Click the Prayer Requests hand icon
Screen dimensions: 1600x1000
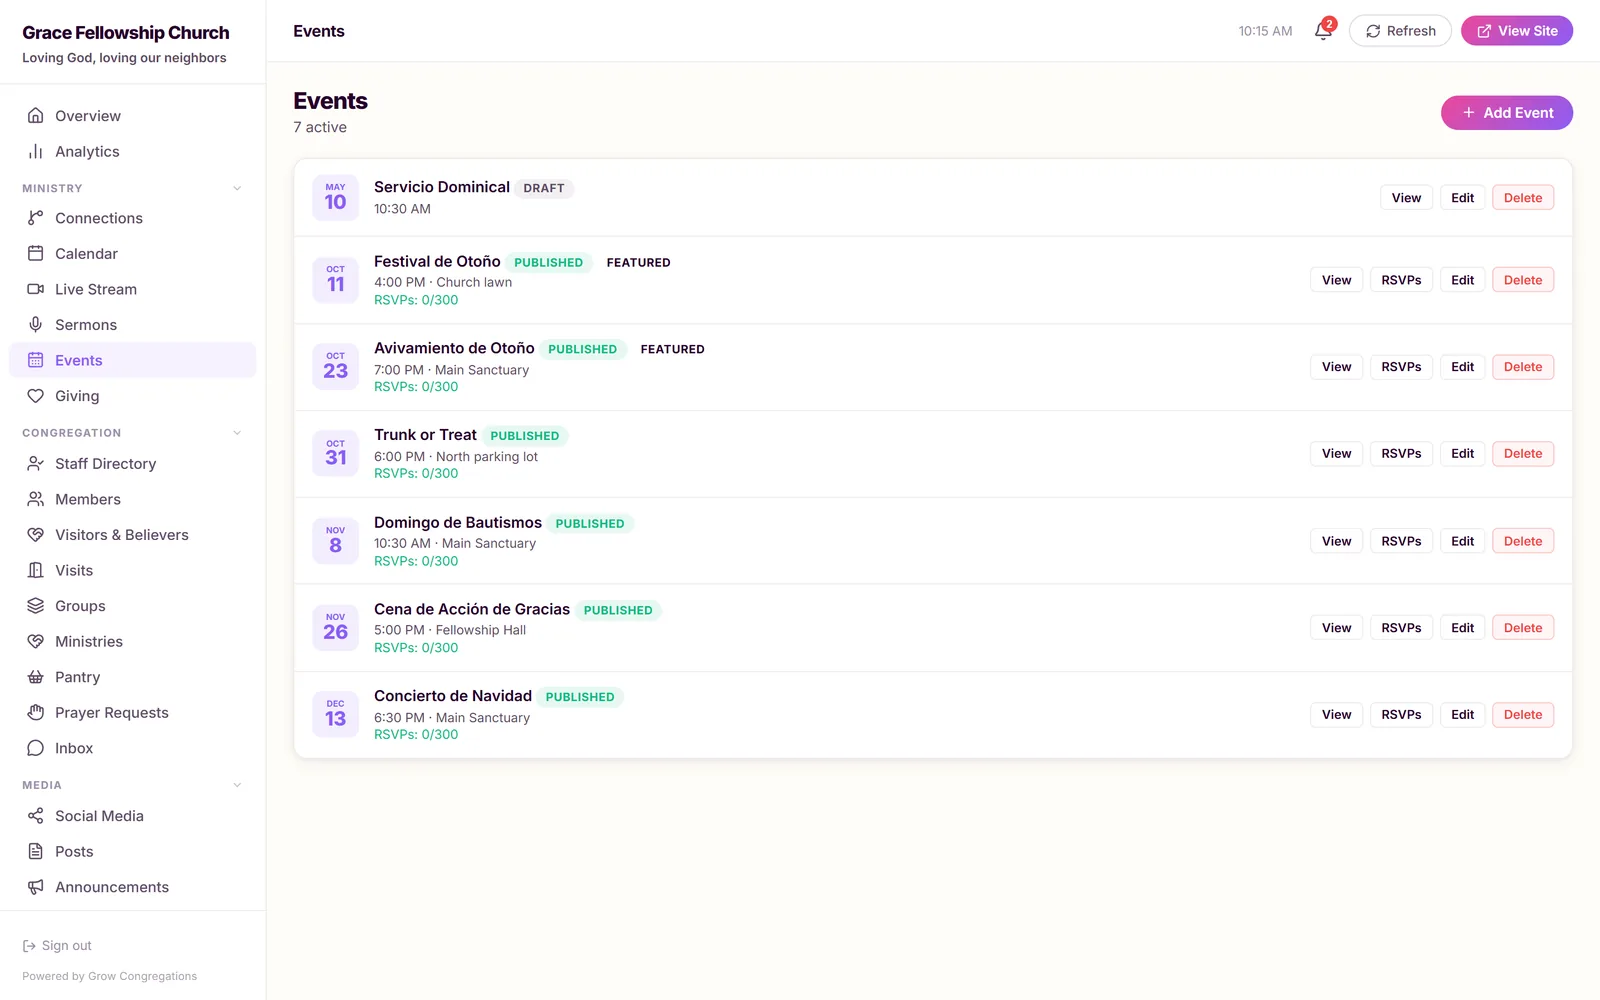point(36,713)
